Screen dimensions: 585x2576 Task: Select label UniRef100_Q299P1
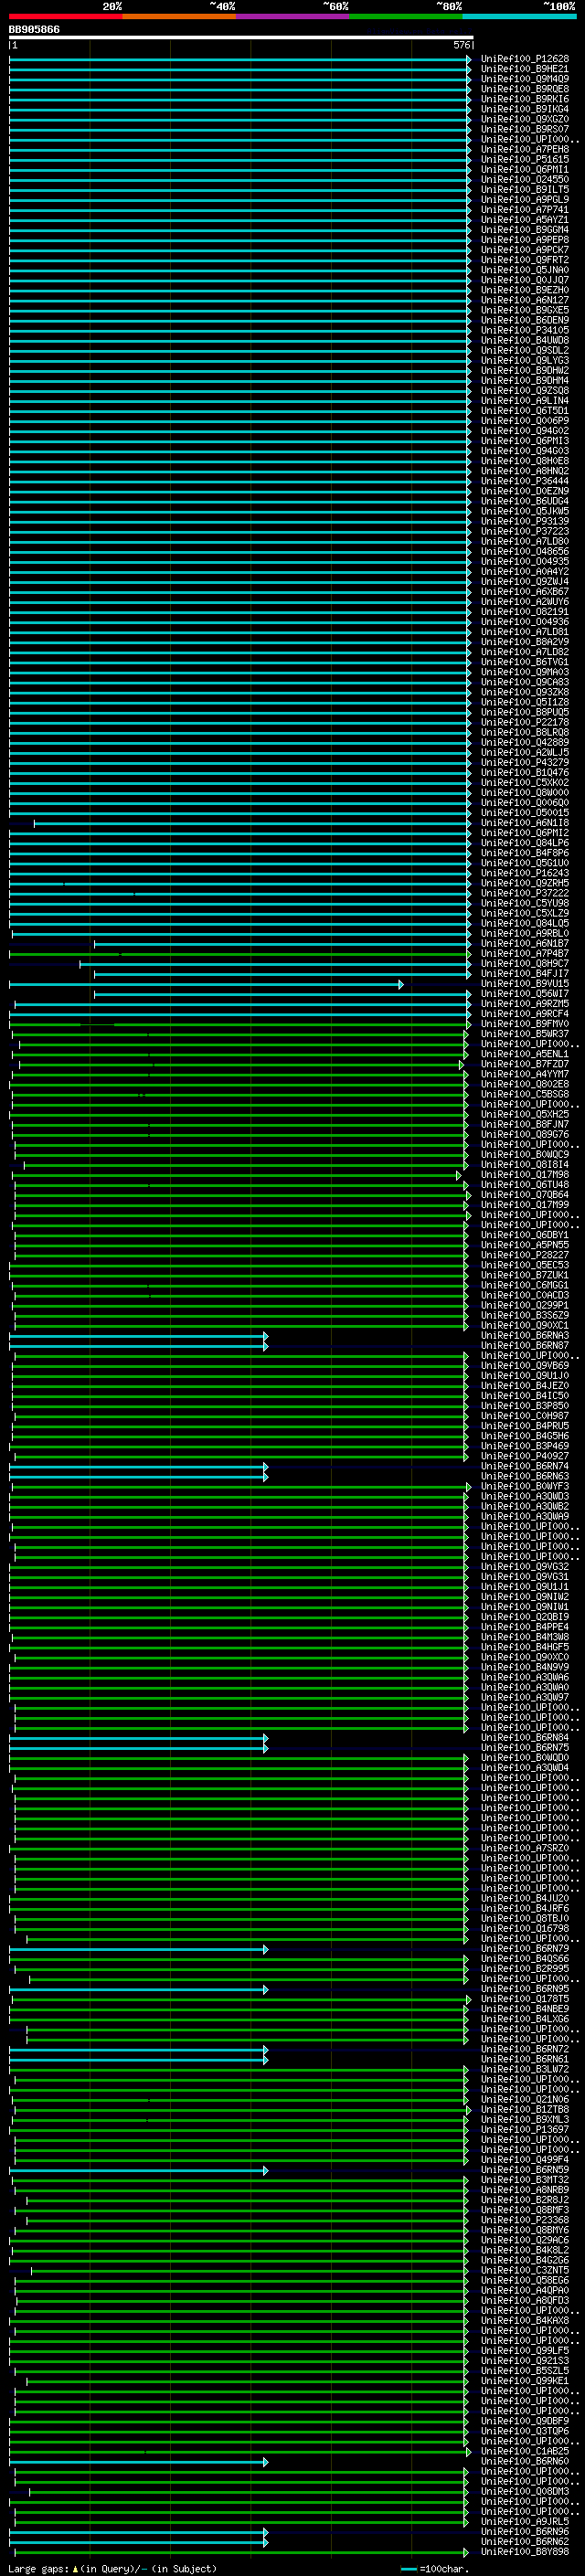point(525,1306)
